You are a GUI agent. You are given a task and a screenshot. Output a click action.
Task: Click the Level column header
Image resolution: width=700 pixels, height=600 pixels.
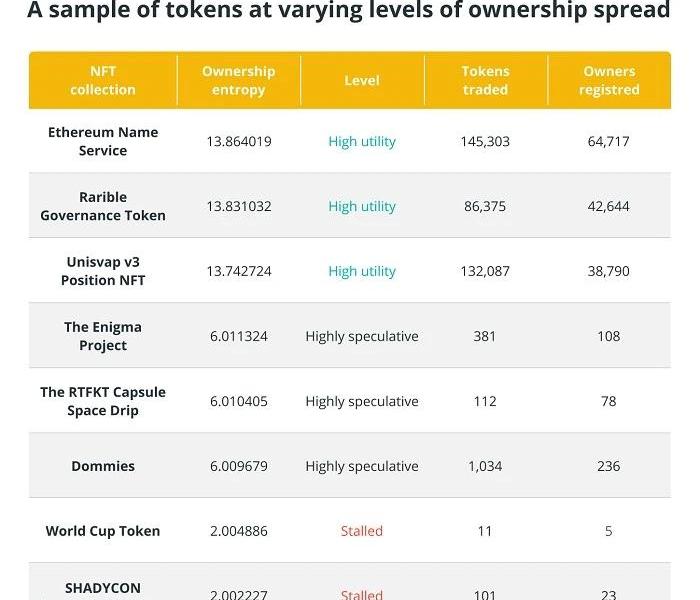(361, 80)
